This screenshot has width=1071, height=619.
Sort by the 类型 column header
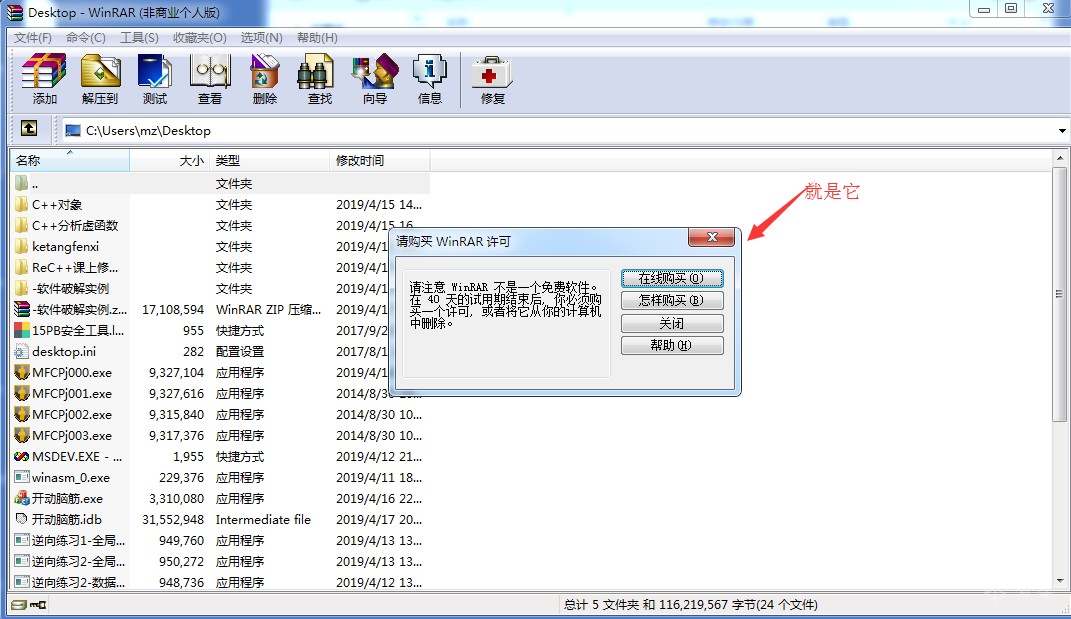pos(269,161)
